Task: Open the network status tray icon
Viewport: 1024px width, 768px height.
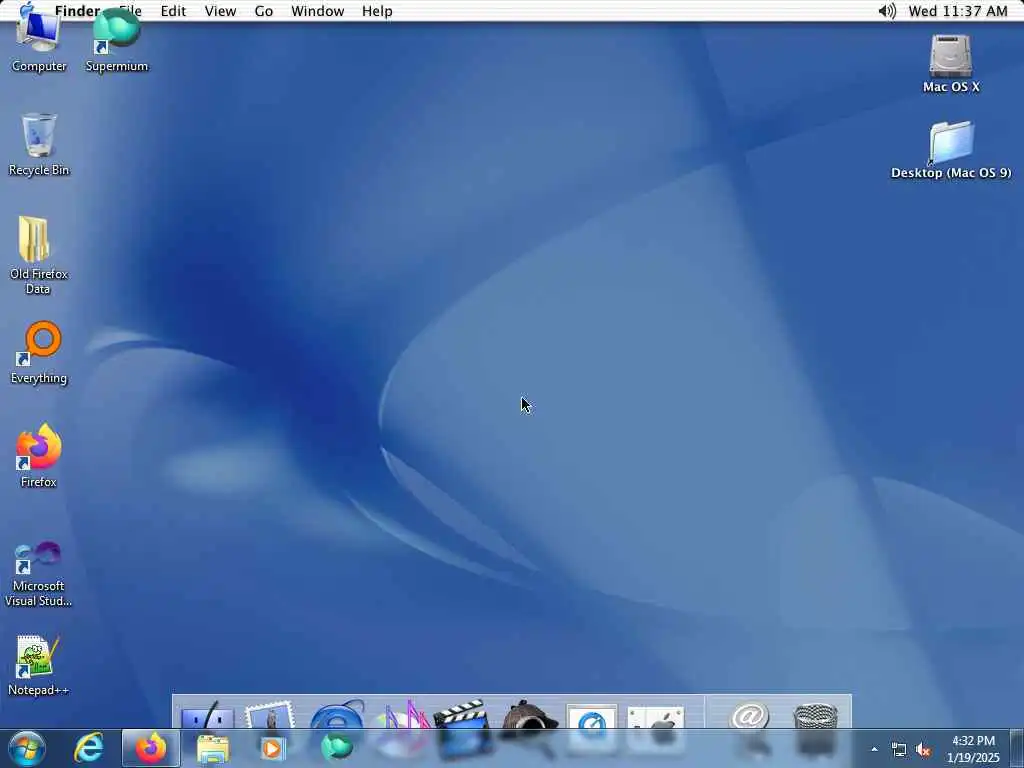Action: point(899,750)
